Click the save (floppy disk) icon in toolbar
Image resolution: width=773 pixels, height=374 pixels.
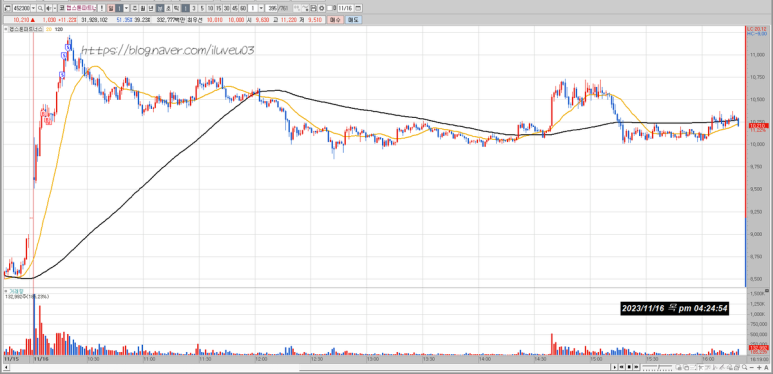[313, 8]
